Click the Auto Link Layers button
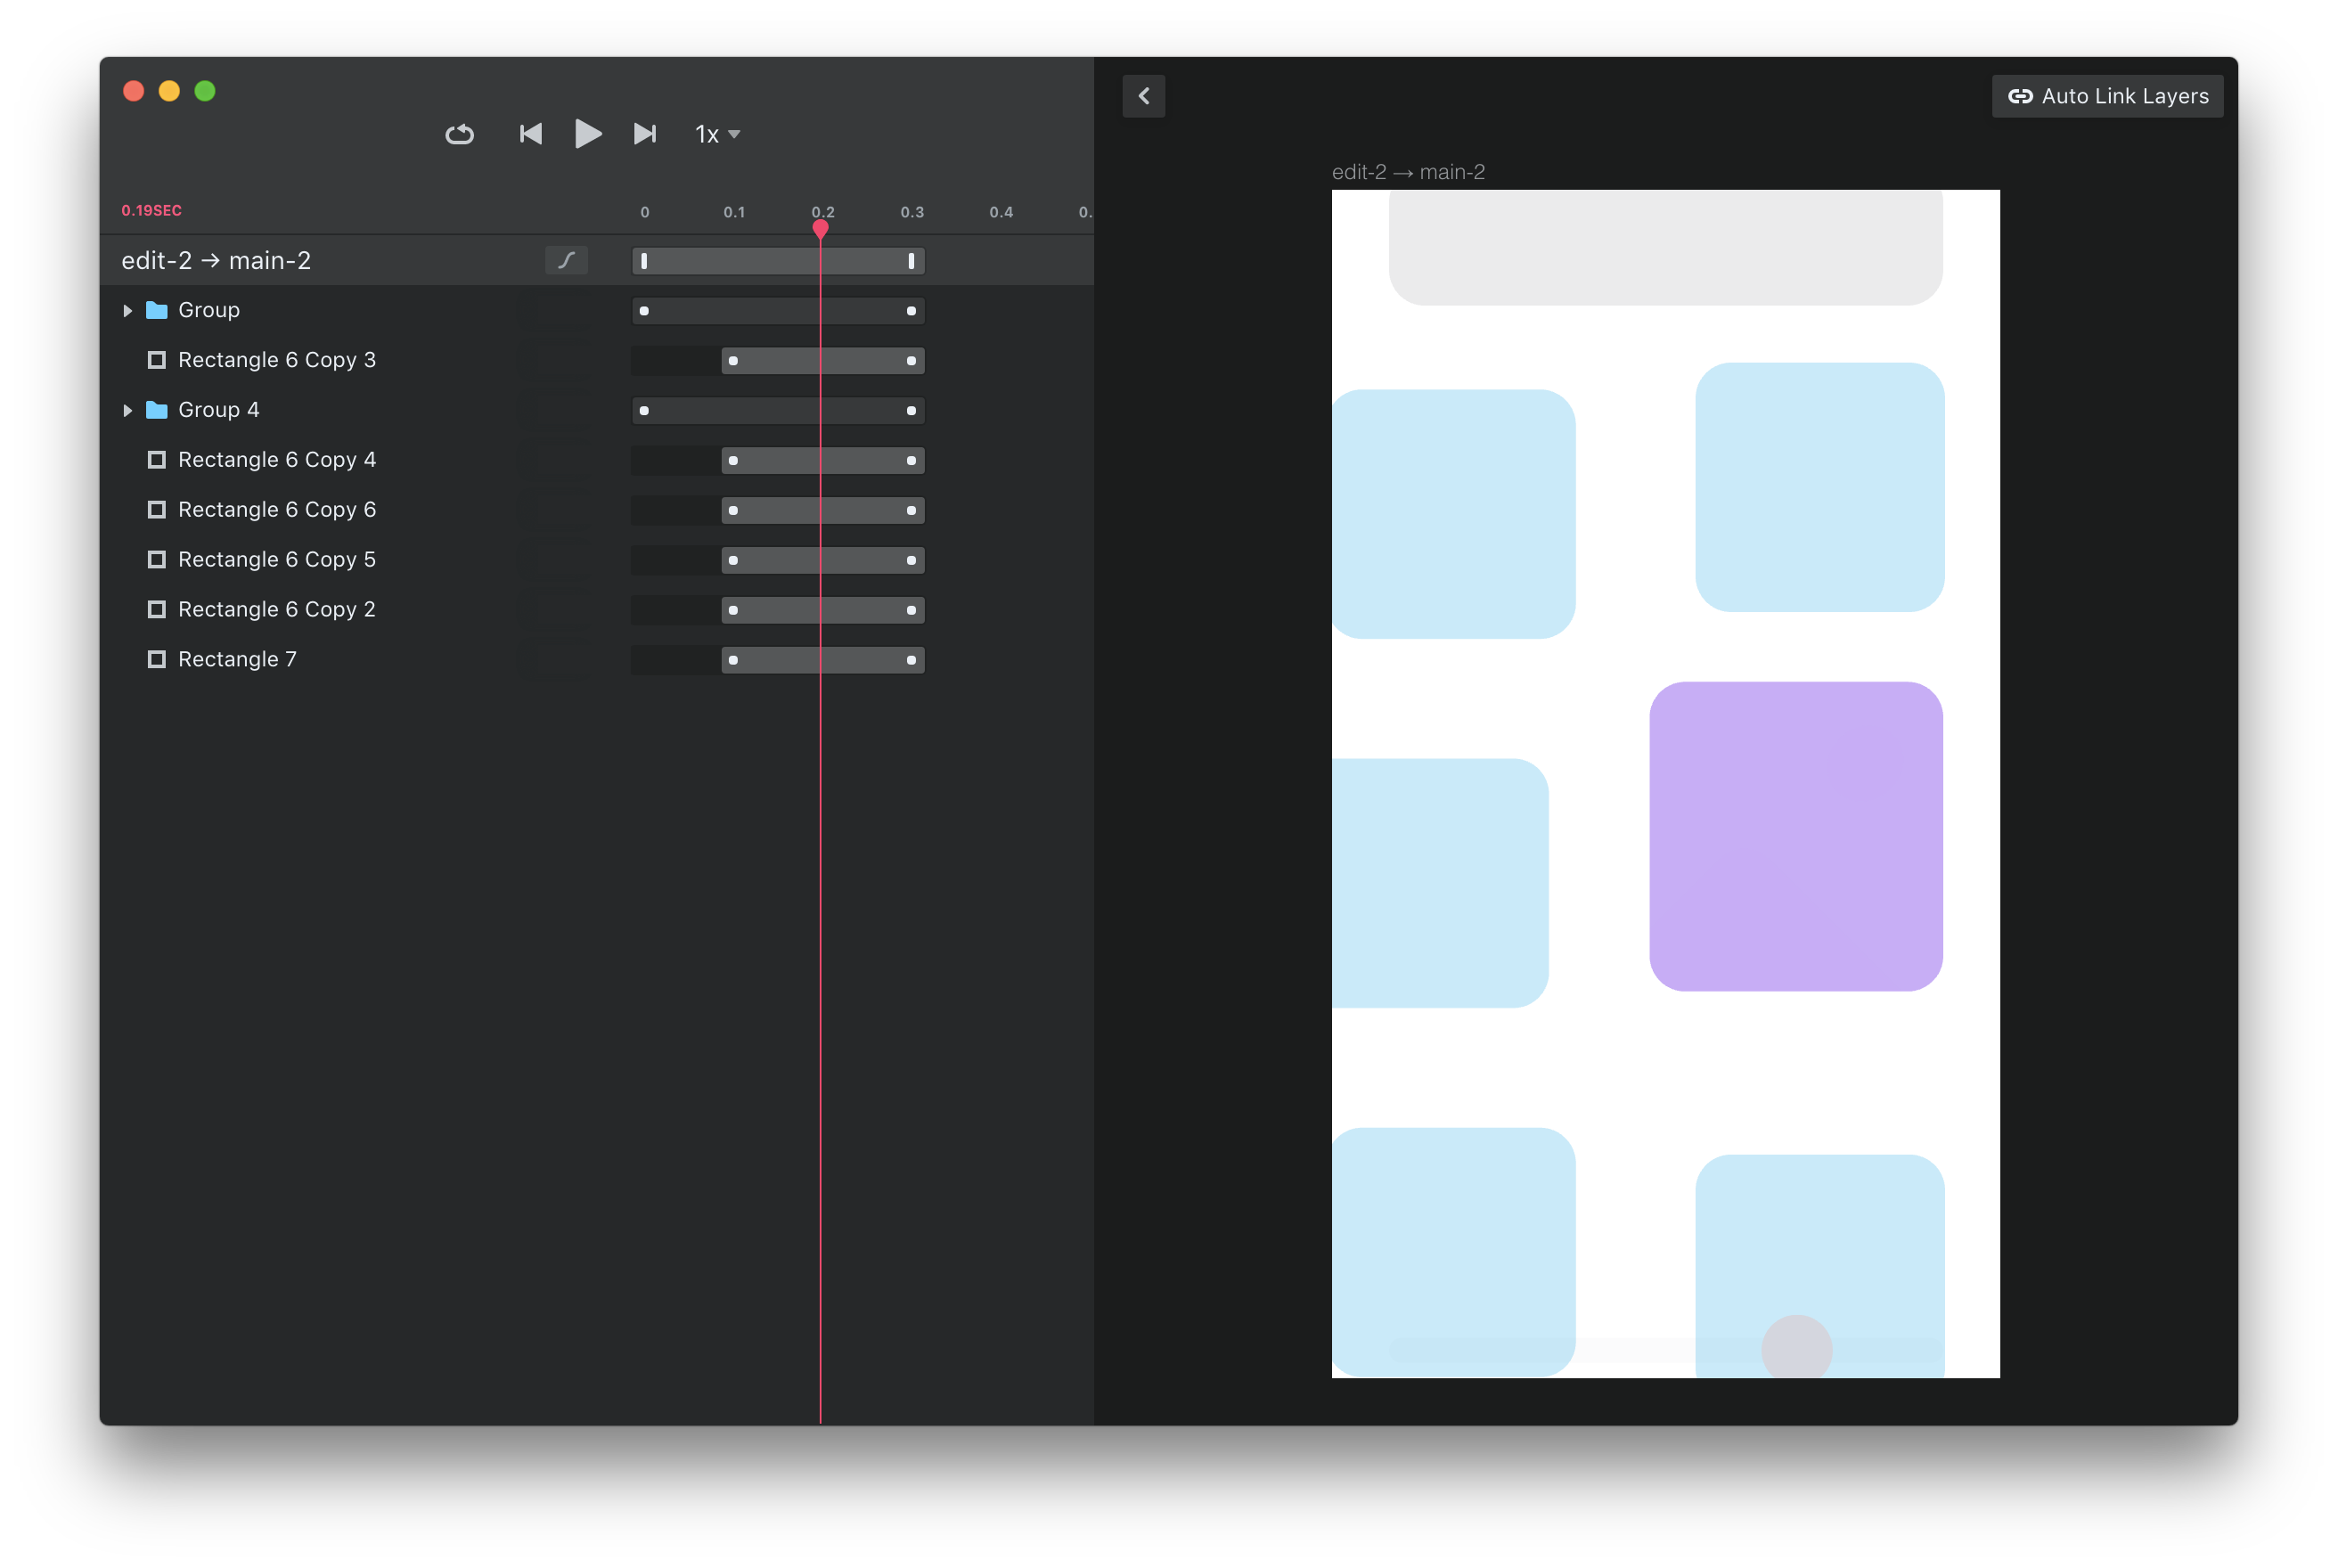This screenshot has height=1568, width=2338. [x=2107, y=96]
